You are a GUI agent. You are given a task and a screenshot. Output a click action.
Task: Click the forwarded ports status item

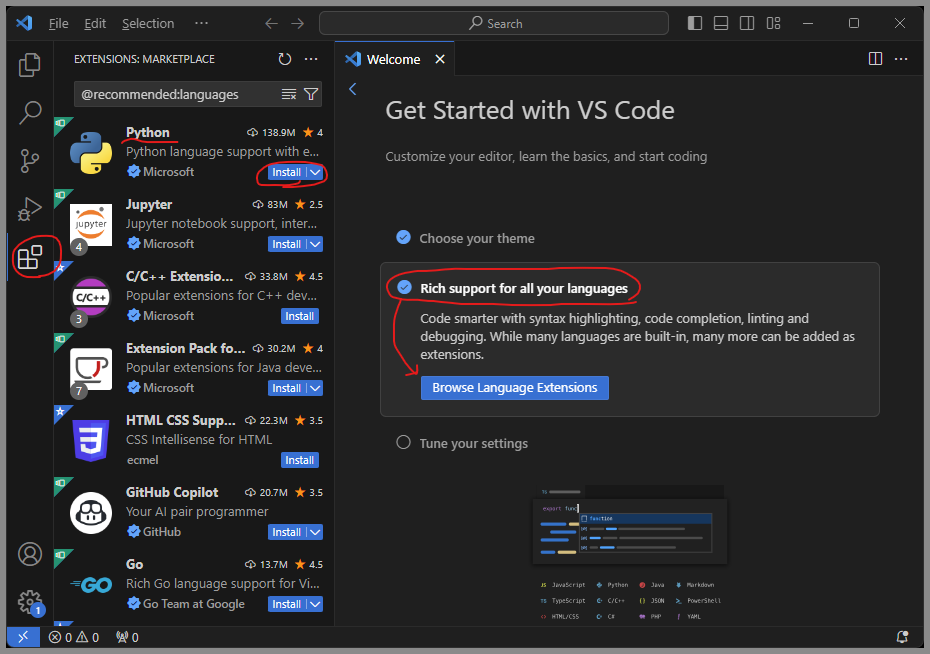(128, 637)
